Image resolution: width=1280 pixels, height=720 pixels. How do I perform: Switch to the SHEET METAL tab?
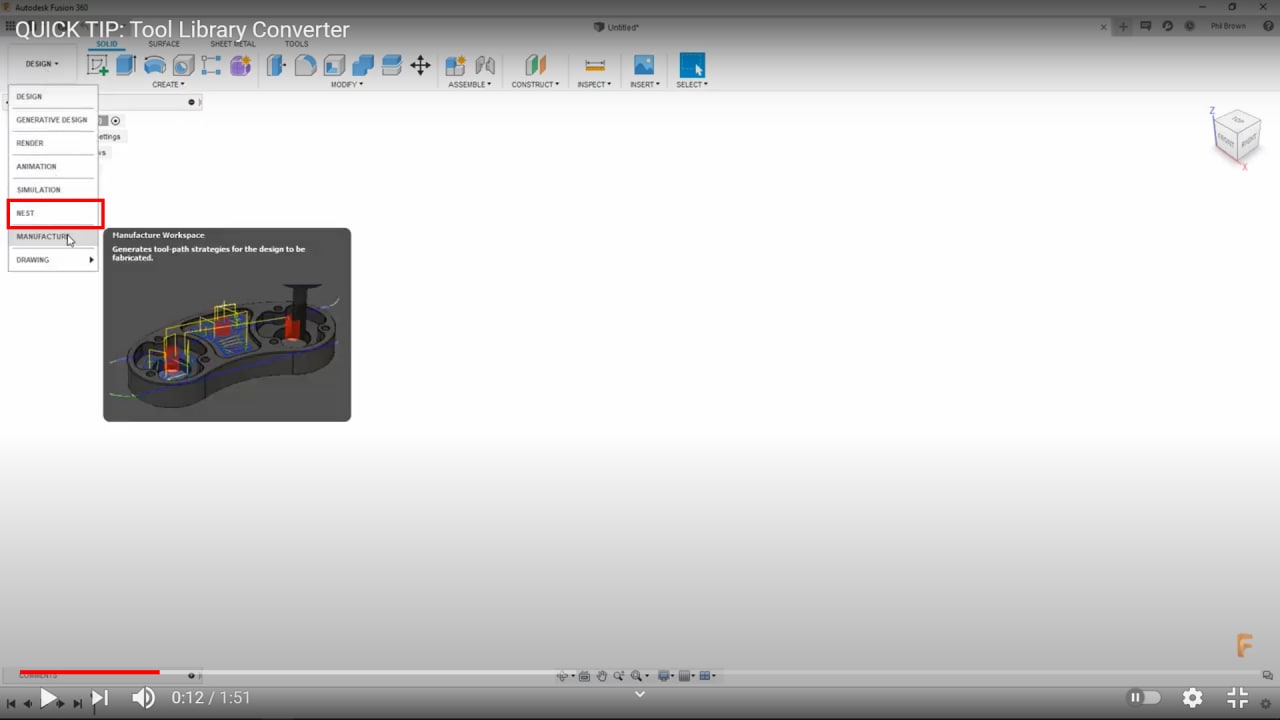[233, 44]
